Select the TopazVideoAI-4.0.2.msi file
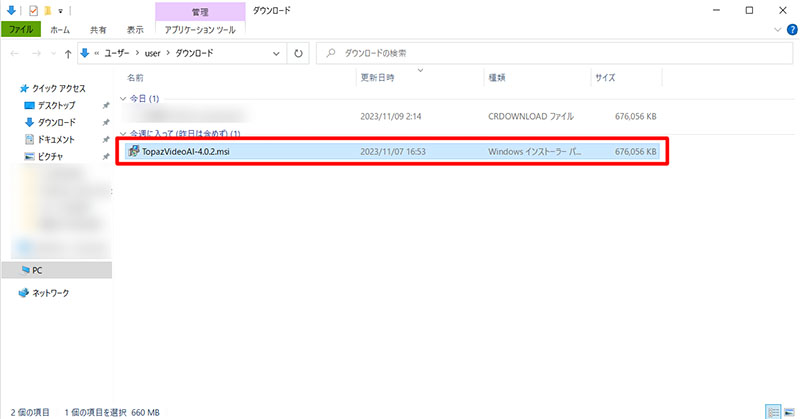 [x=392, y=152]
